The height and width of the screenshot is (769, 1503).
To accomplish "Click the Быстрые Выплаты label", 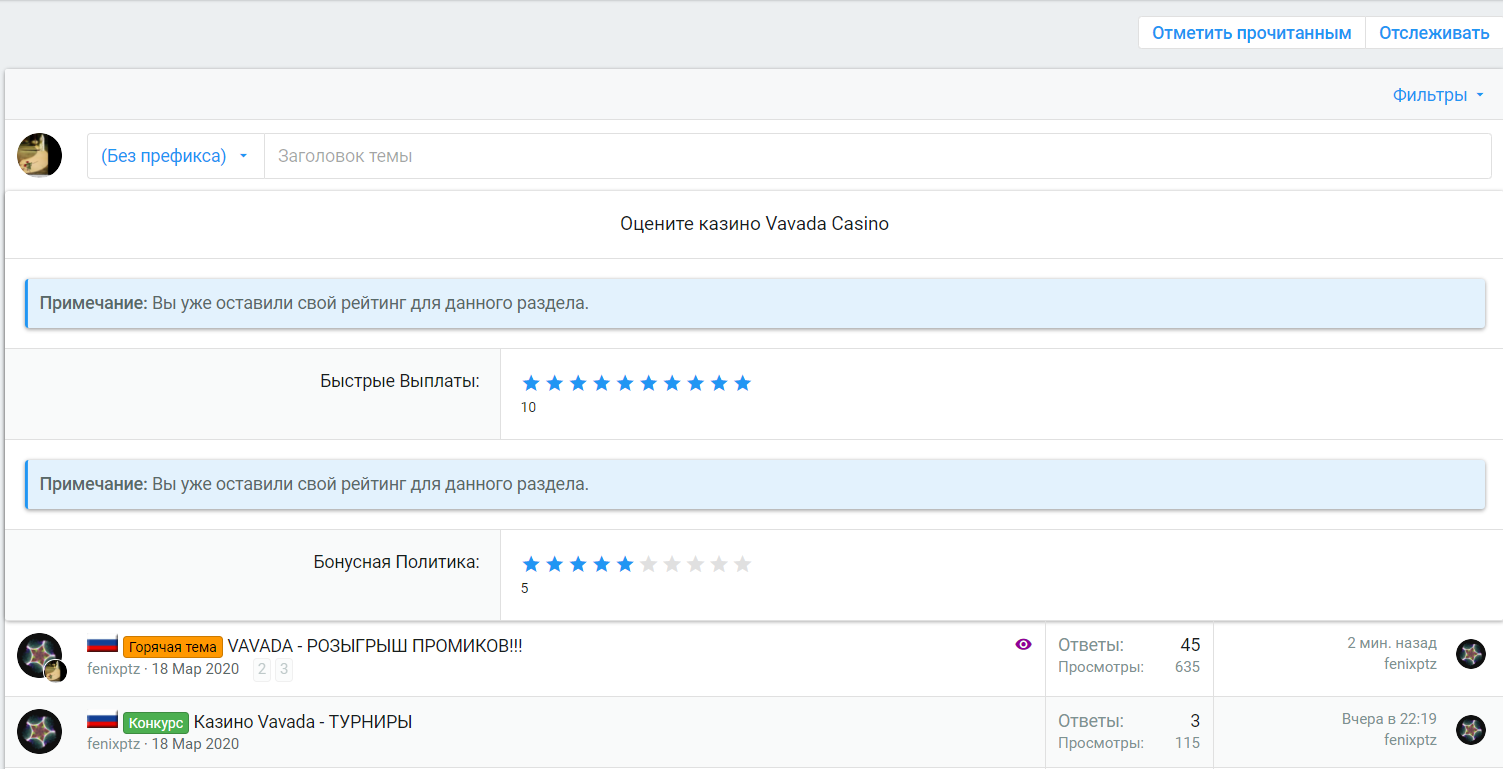I will (x=400, y=381).
